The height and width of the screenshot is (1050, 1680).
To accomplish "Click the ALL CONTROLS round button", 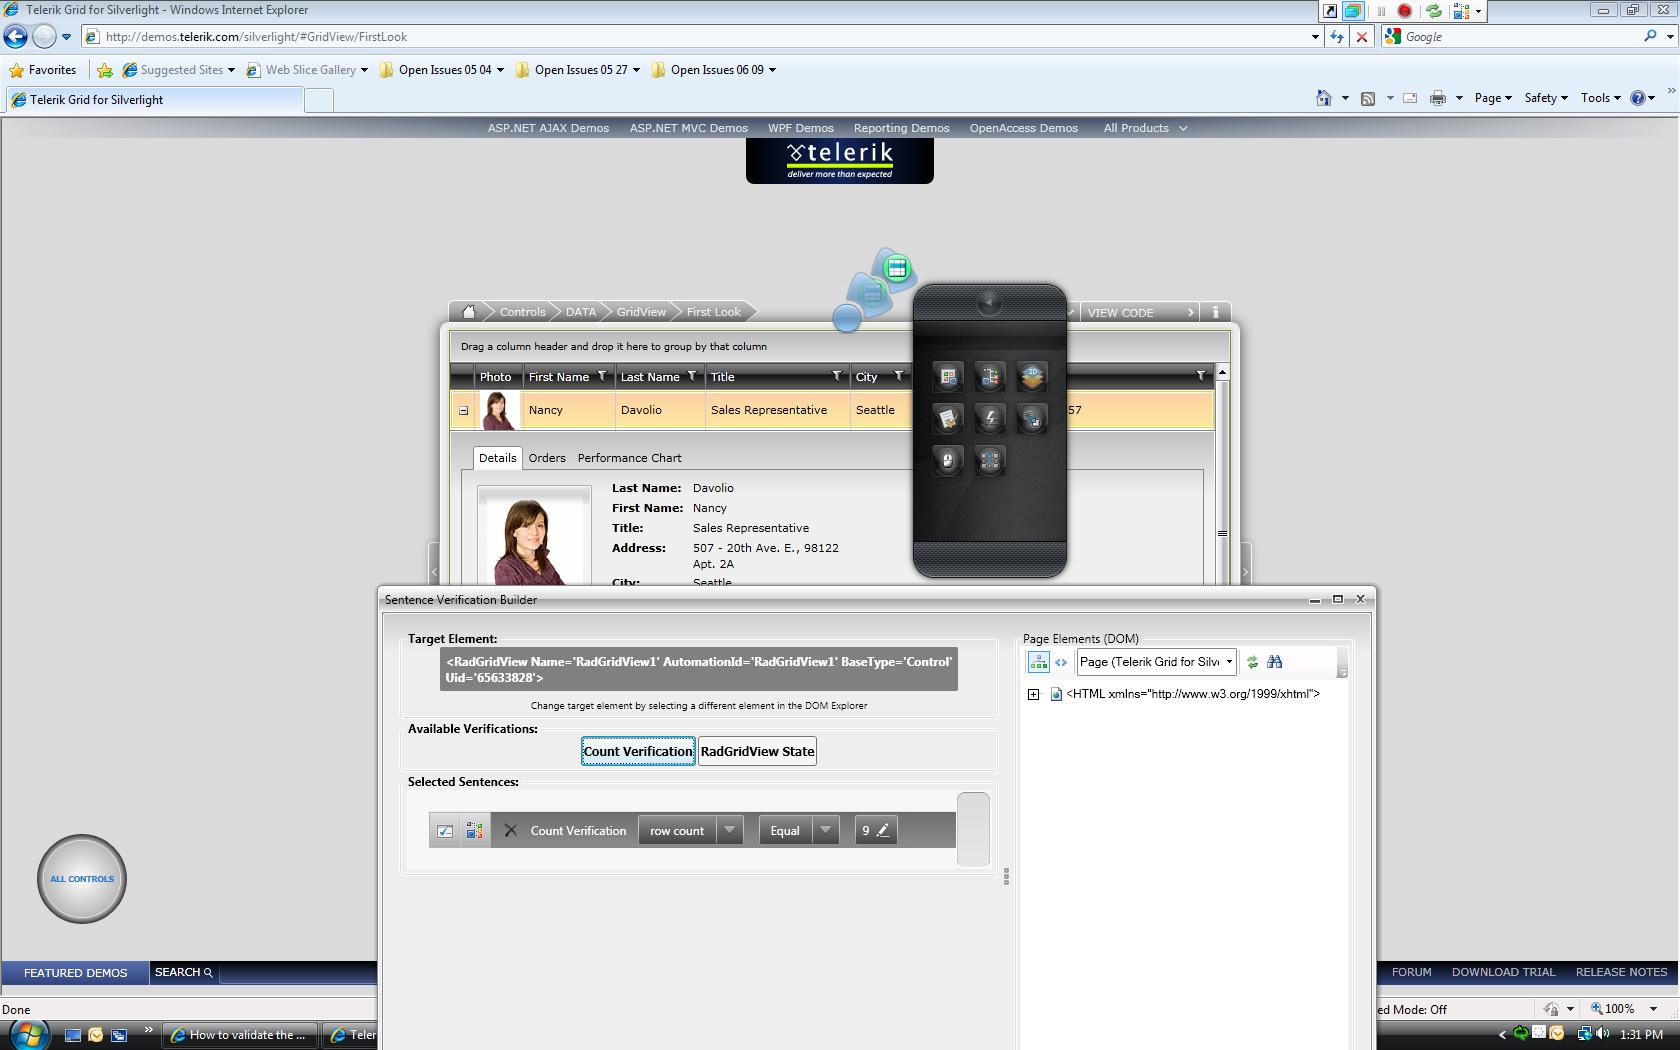I will 82,879.
